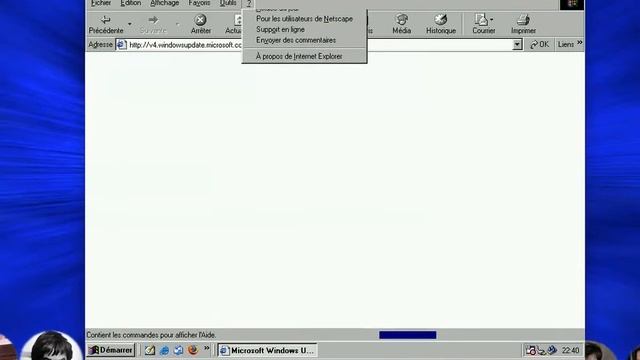Open the Courier mail button

(x=482, y=24)
